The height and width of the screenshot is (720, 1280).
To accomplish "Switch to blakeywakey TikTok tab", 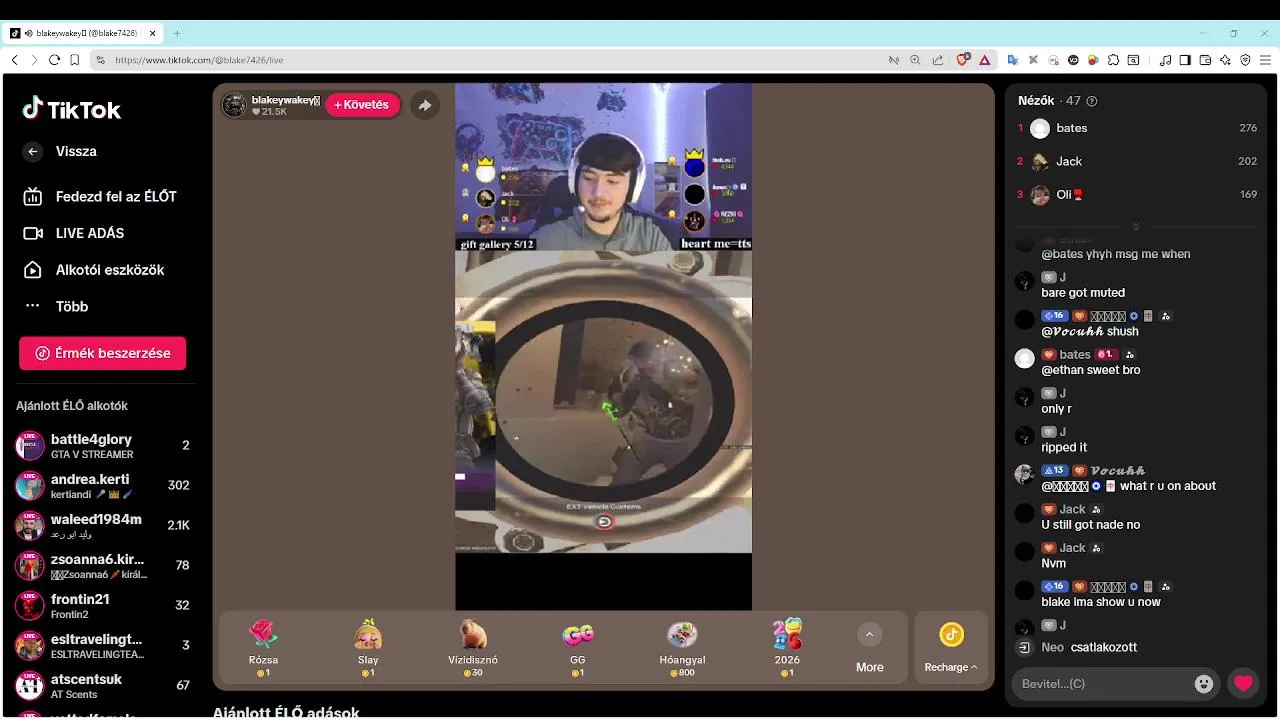I will (x=83, y=33).
